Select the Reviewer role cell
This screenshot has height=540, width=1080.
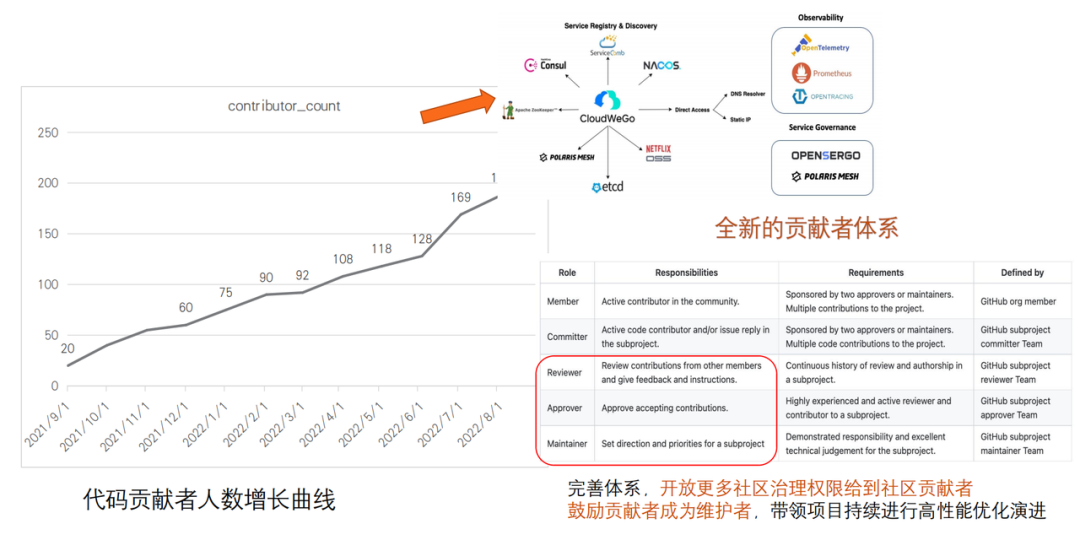tap(564, 372)
